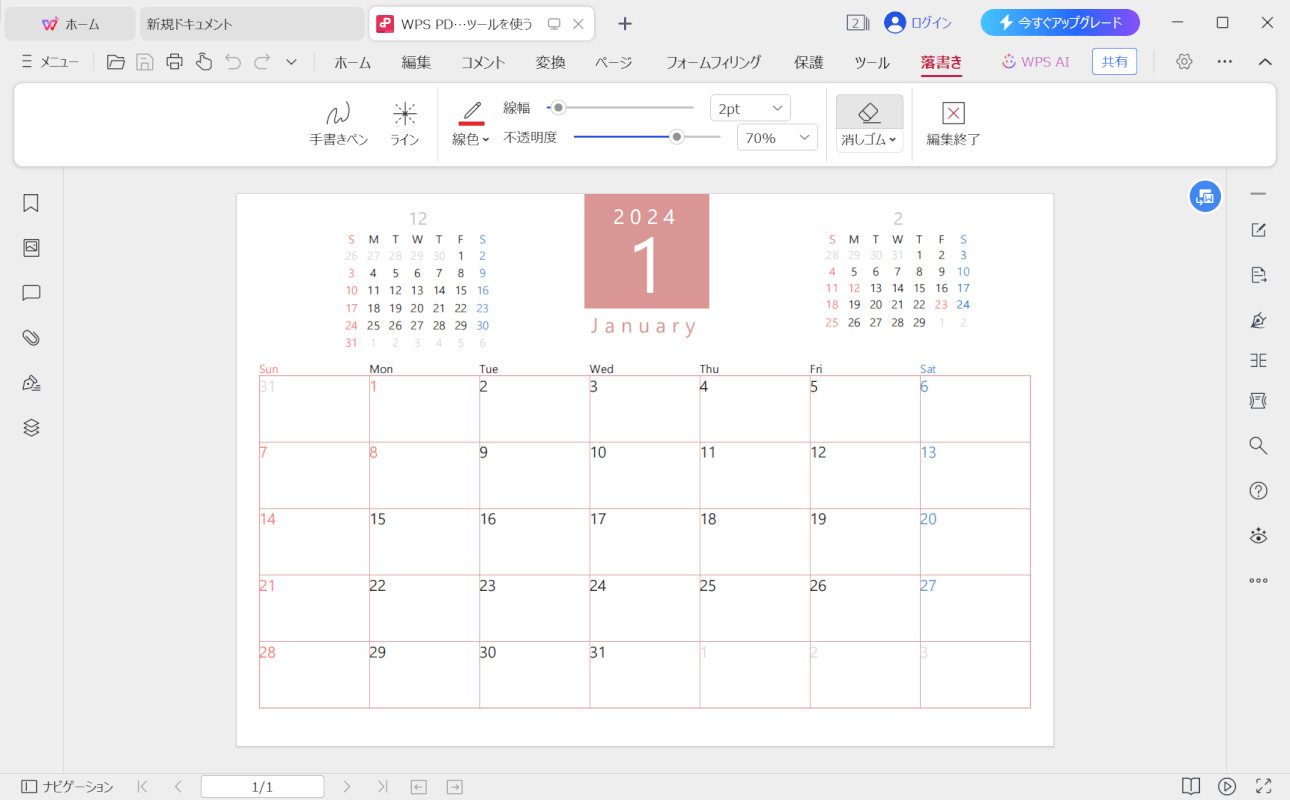Open the three-dots more options in the title toolbar
Screen dimensions: 1290x800
point(1225,62)
